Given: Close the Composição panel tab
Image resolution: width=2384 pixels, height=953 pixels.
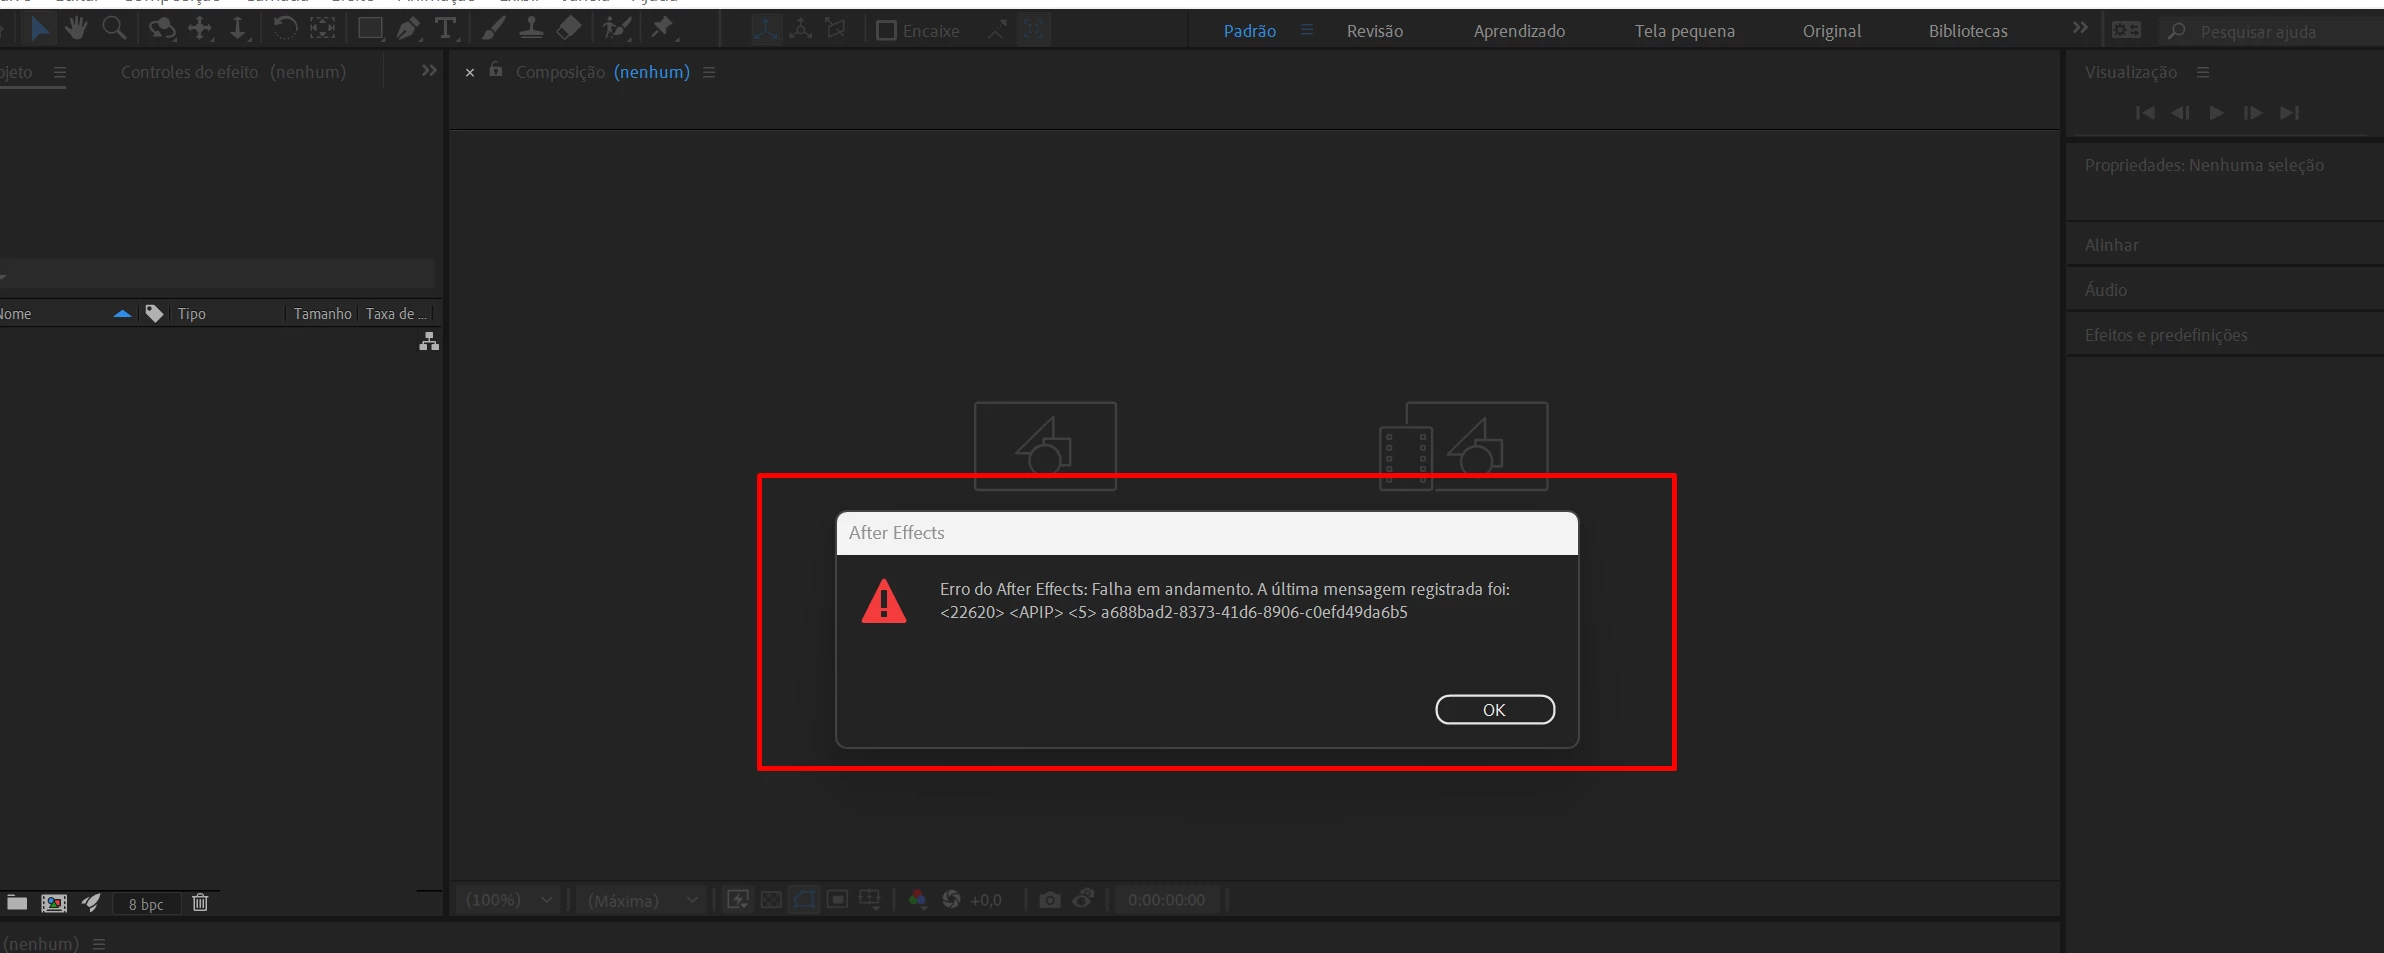Looking at the screenshot, I should (470, 73).
